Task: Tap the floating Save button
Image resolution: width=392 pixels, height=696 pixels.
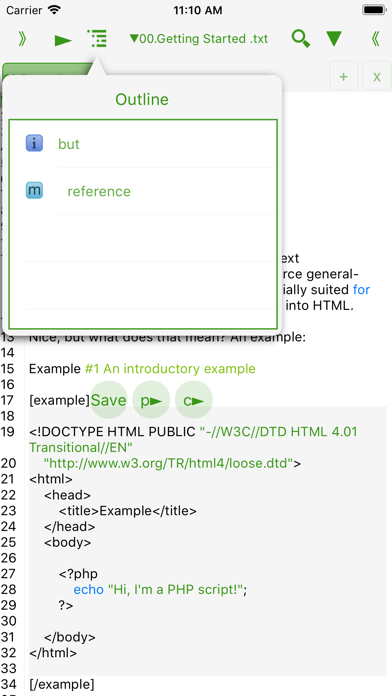Action: pos(109,400)
